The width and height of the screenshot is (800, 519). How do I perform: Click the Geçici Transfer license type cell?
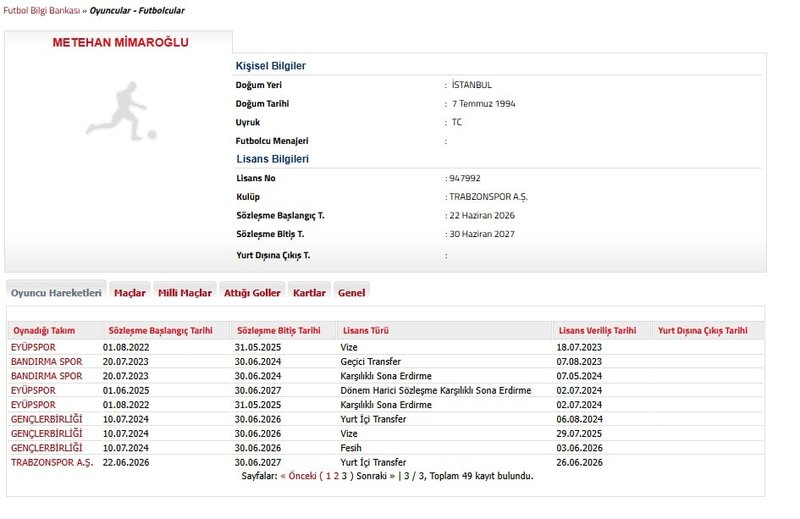[x=370, y=361]
